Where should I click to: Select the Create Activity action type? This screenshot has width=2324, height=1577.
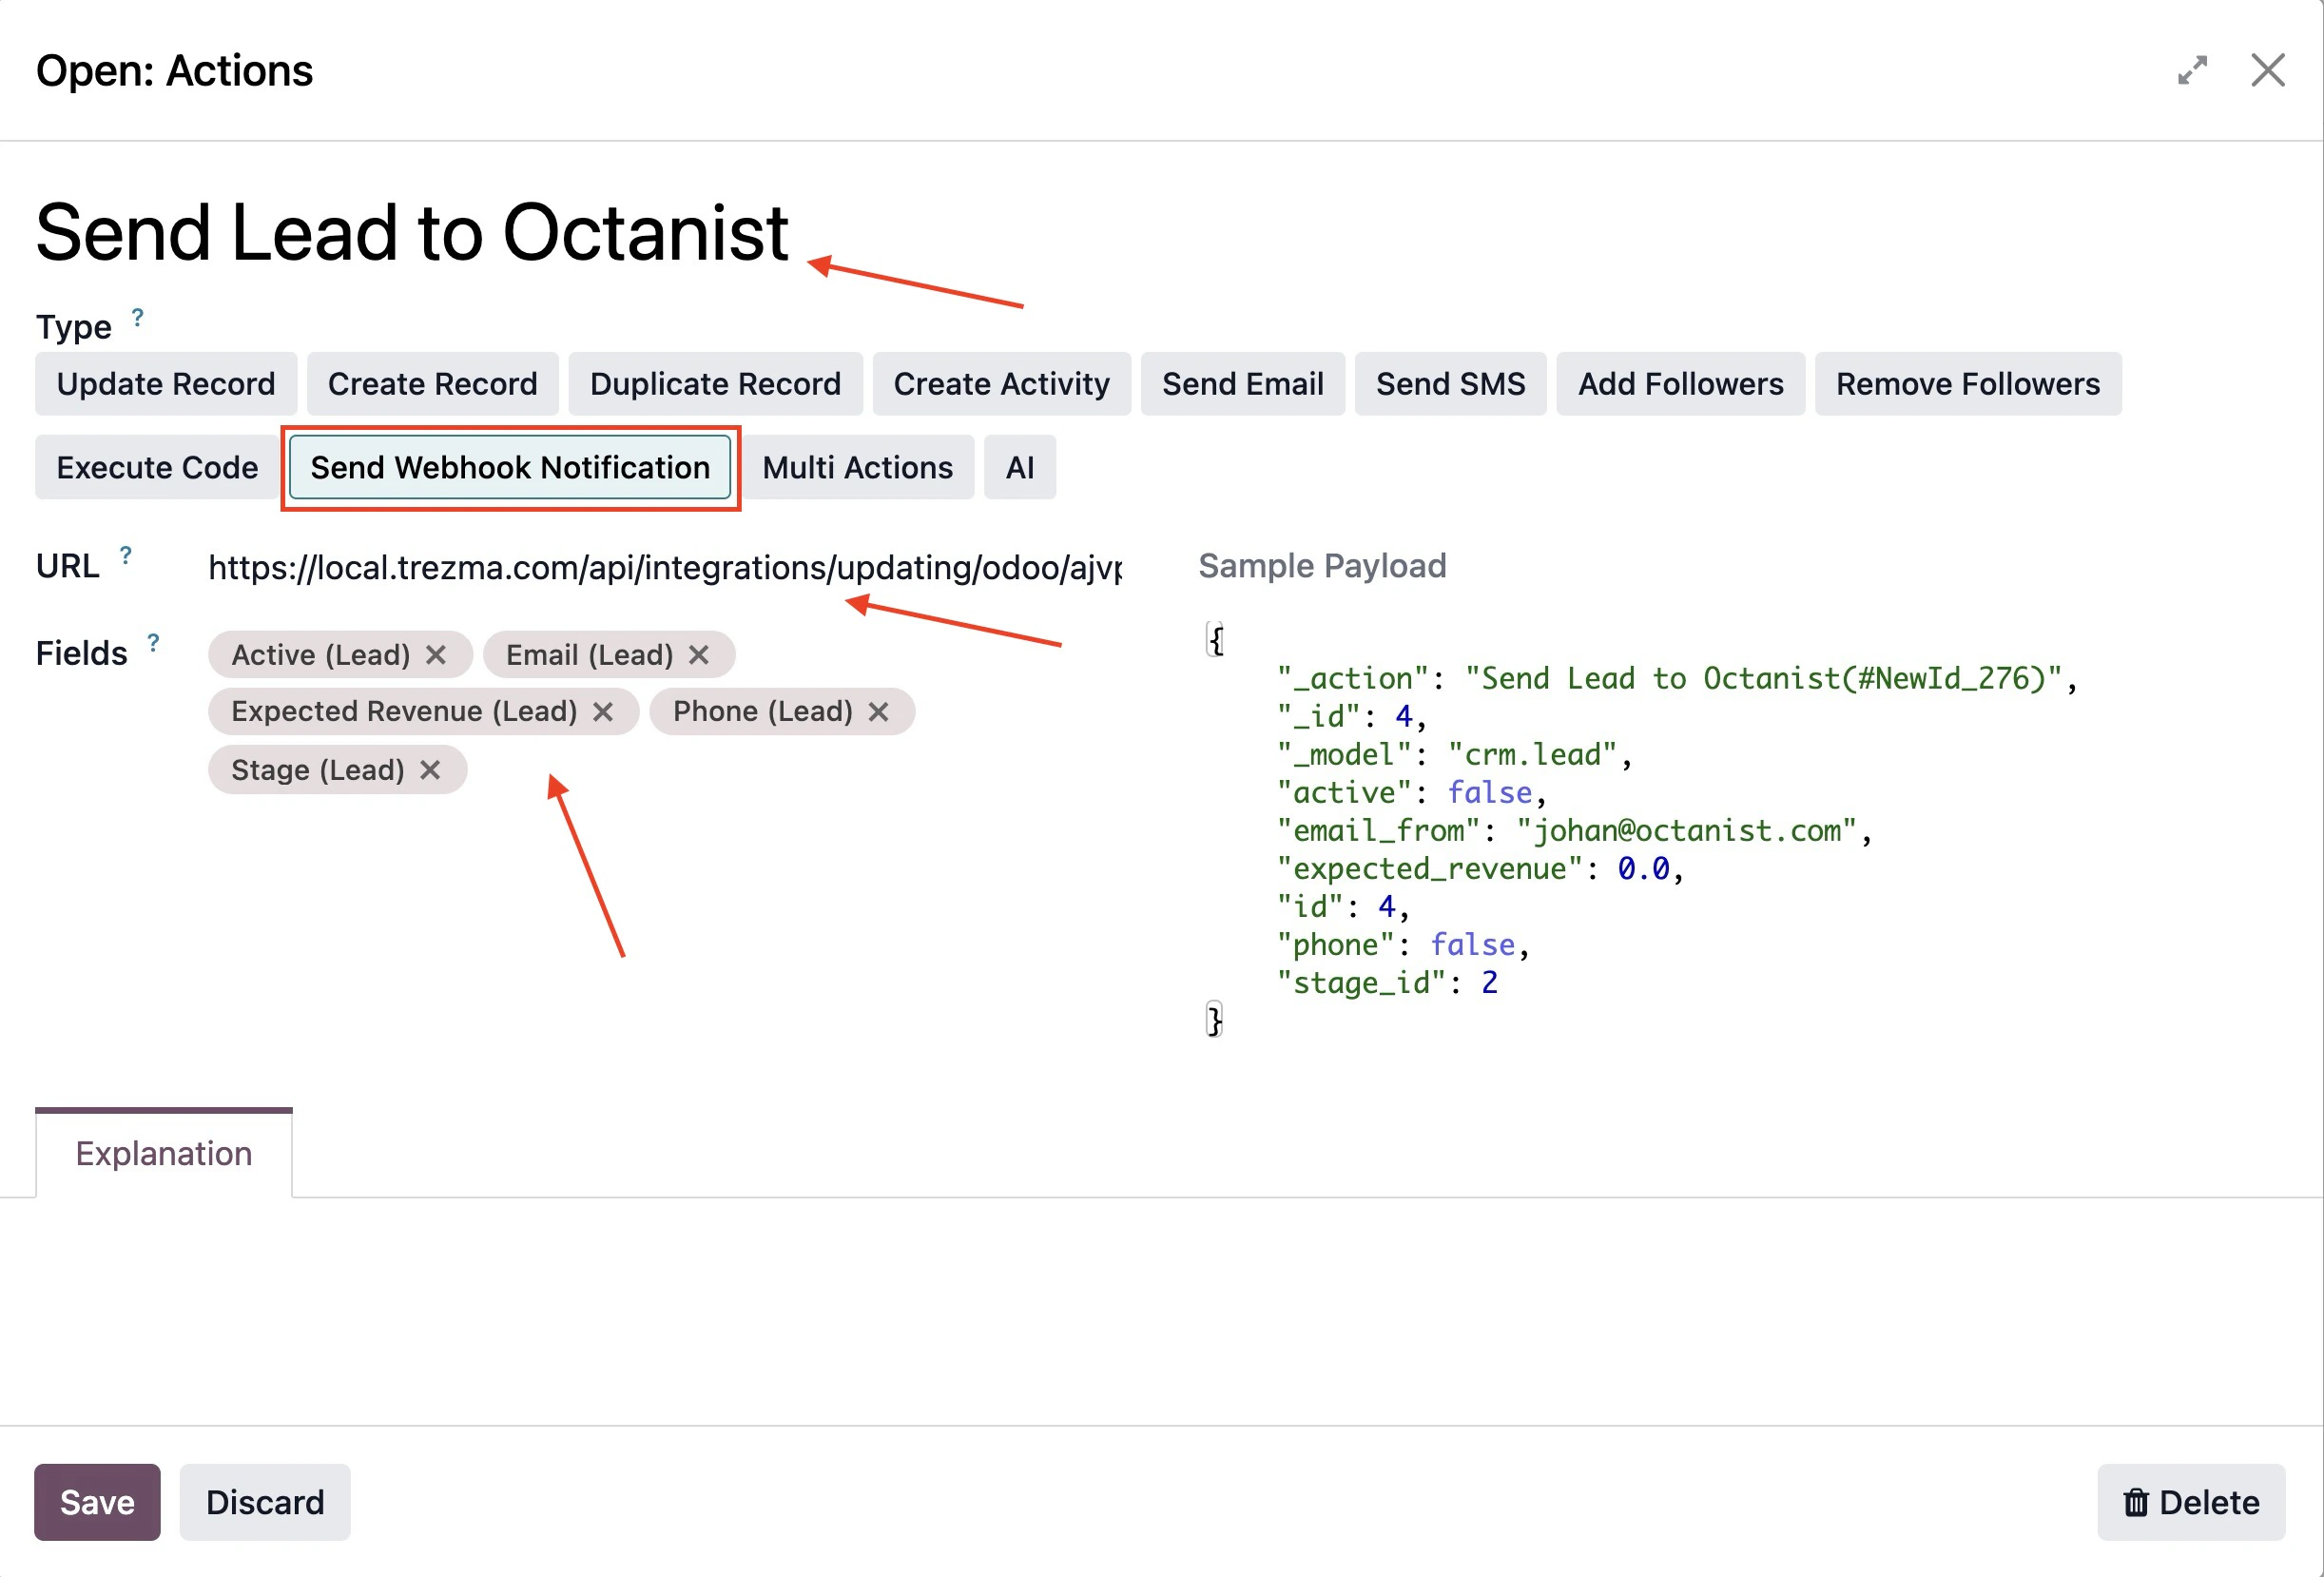click(1002, 384)
